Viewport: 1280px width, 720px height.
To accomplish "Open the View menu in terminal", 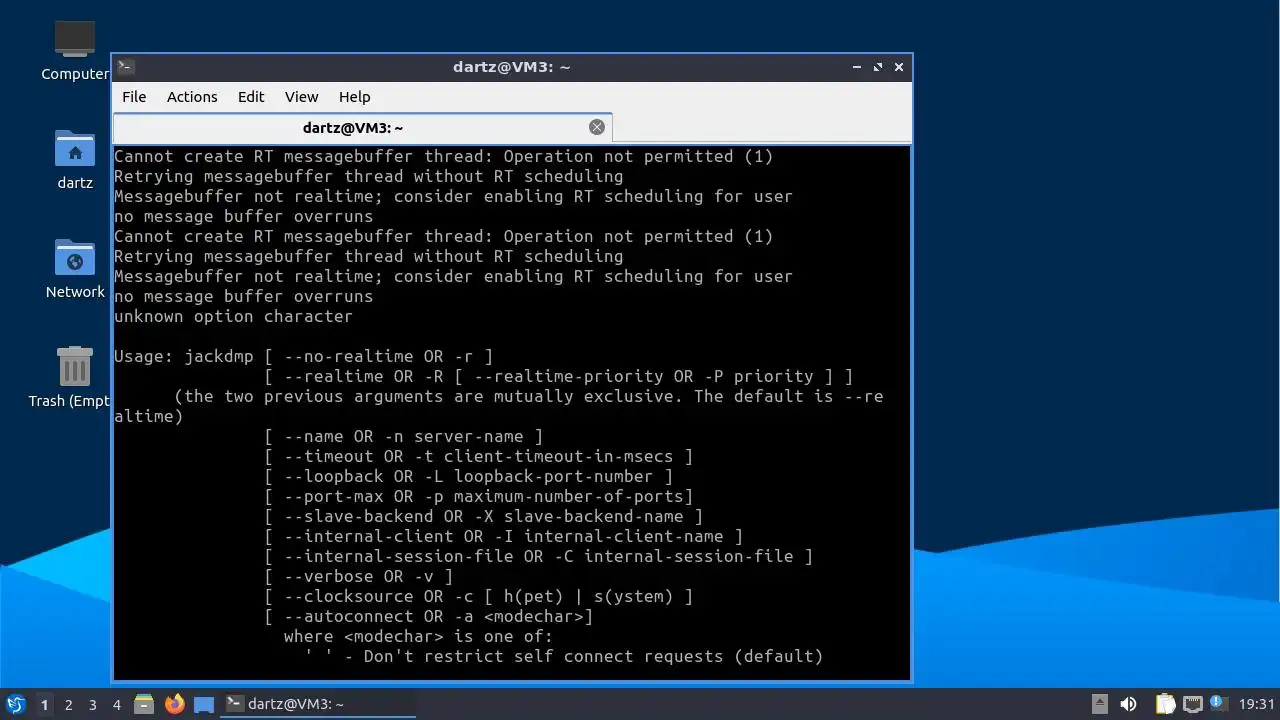I will click(301, 97).
